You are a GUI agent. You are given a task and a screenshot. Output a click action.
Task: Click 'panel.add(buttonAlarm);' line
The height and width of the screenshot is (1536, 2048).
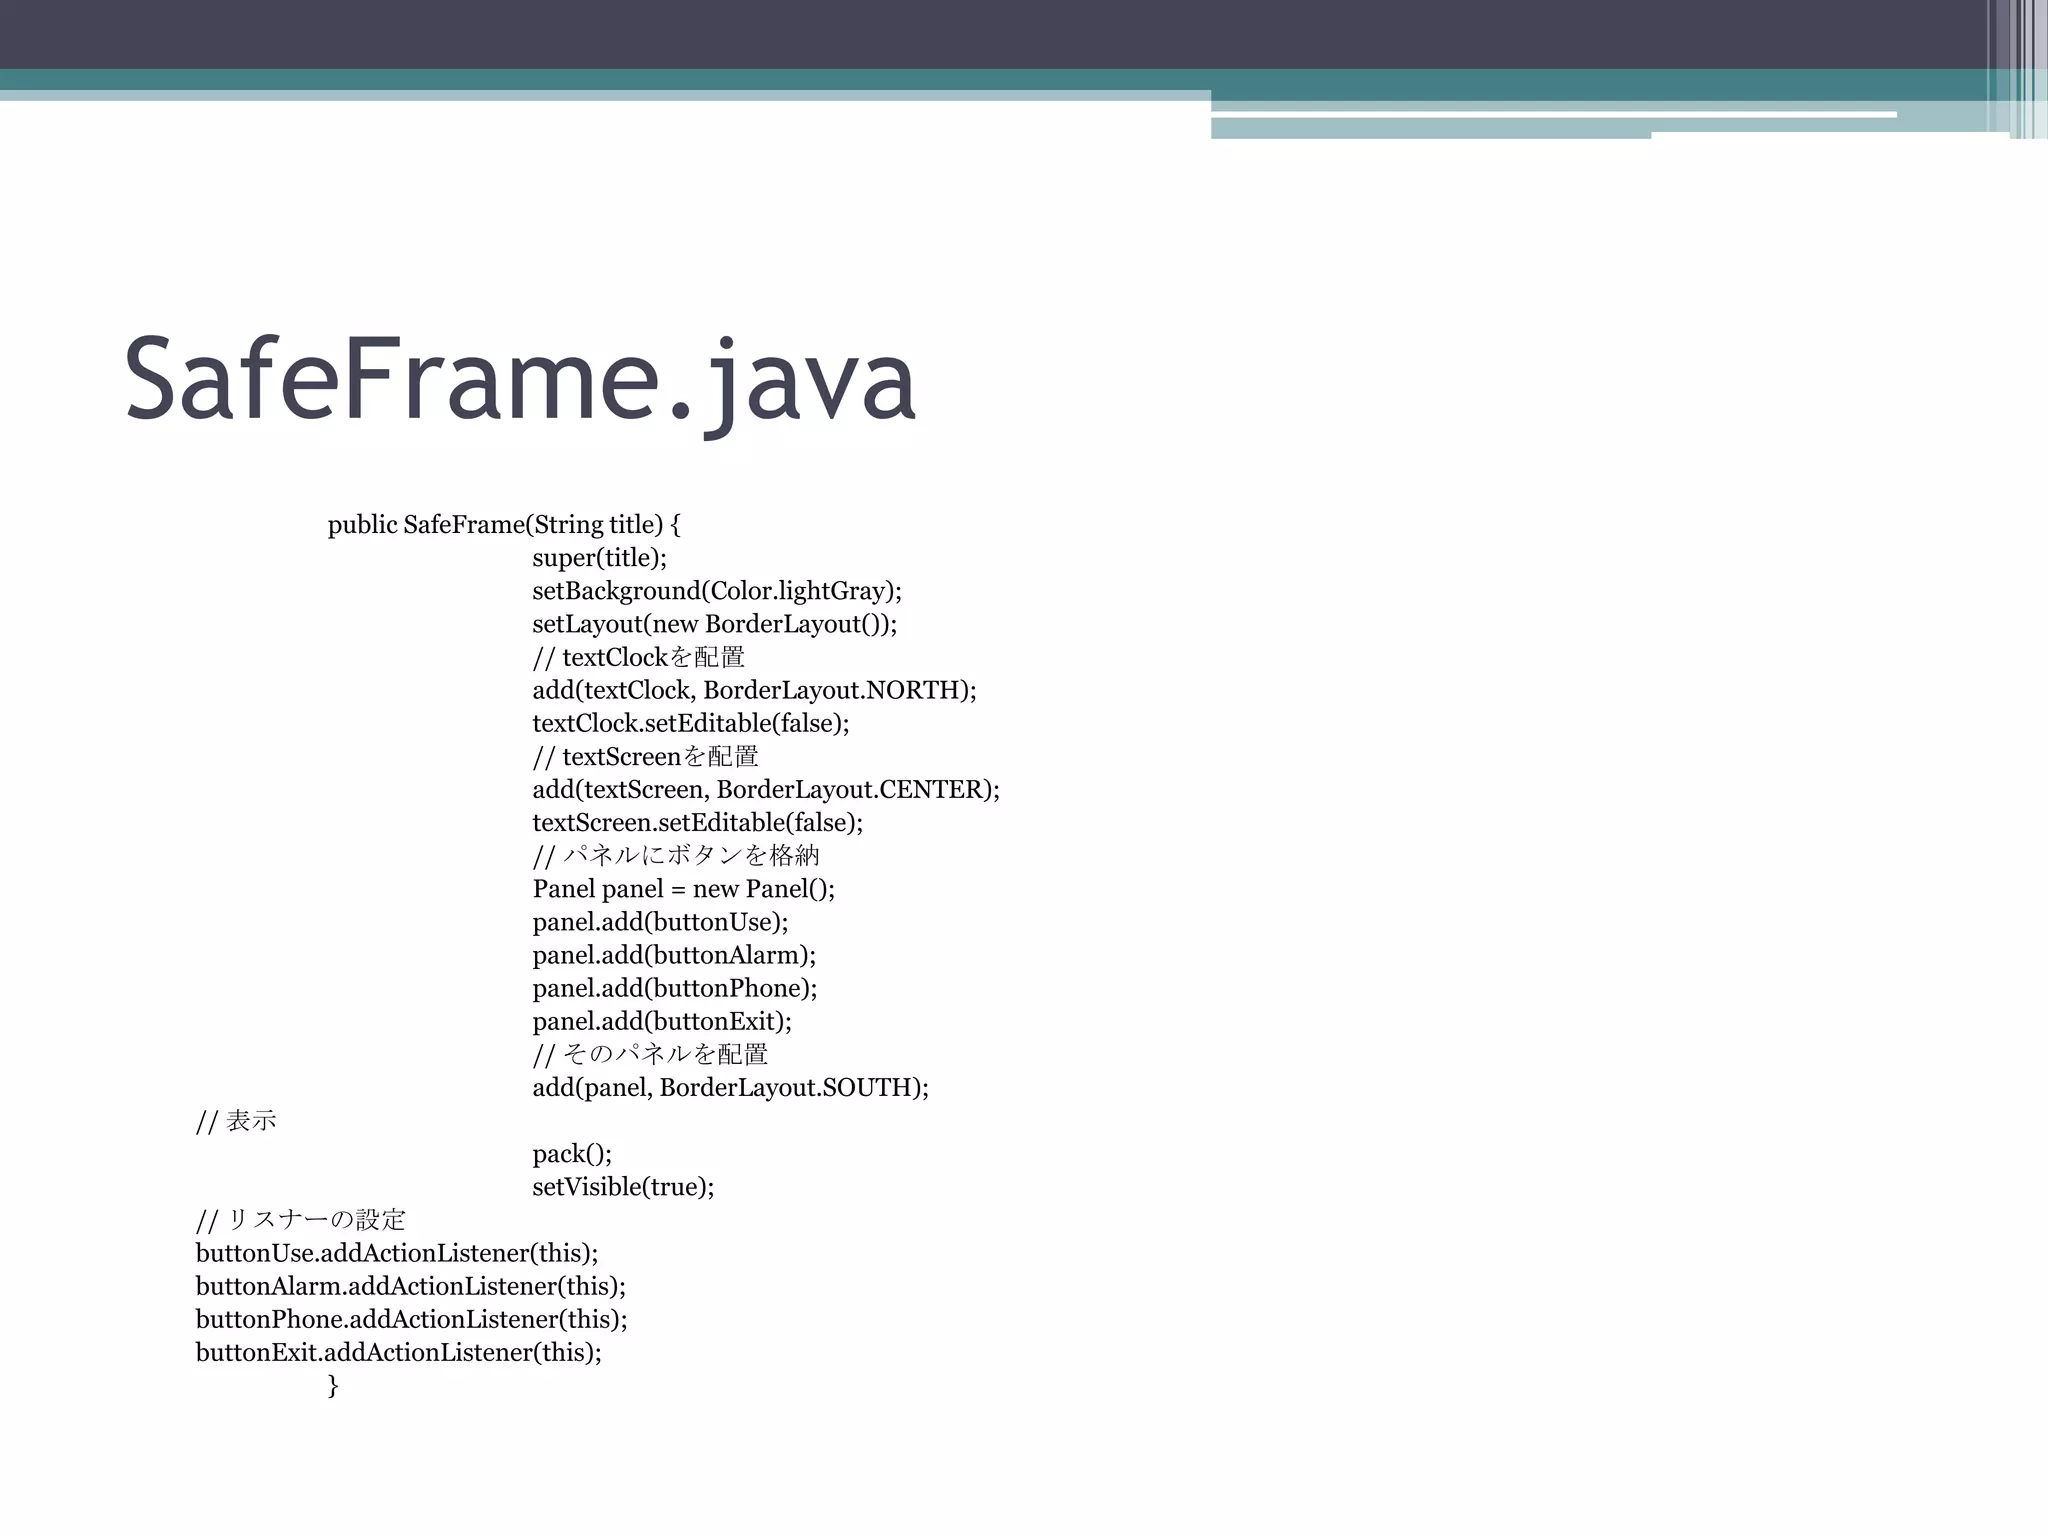pos(674,955)
